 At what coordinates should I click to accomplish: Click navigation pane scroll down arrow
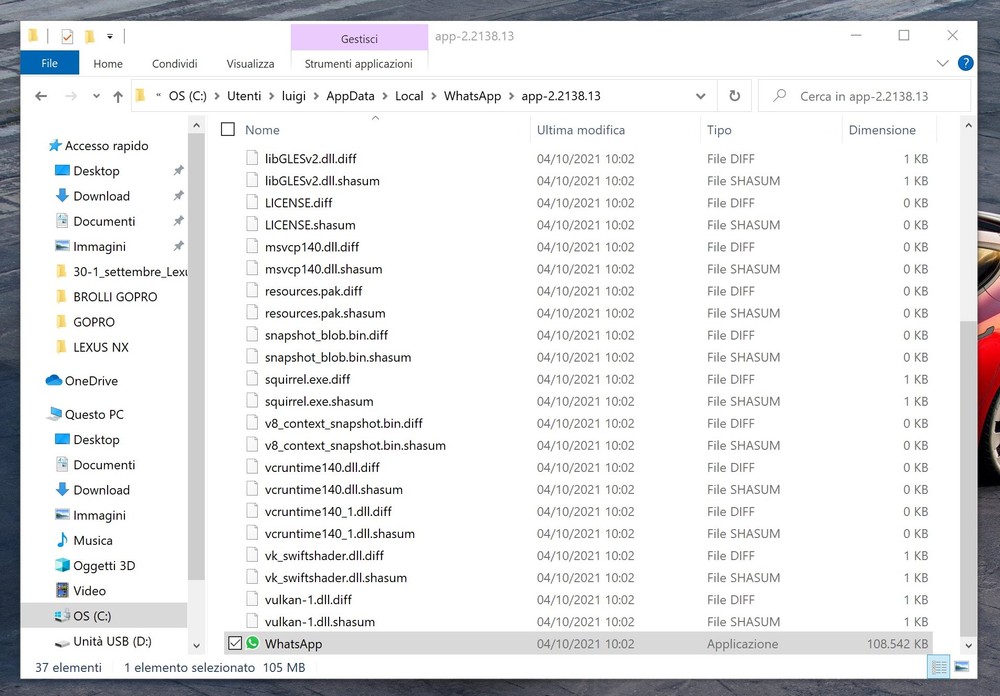point(196,645)
